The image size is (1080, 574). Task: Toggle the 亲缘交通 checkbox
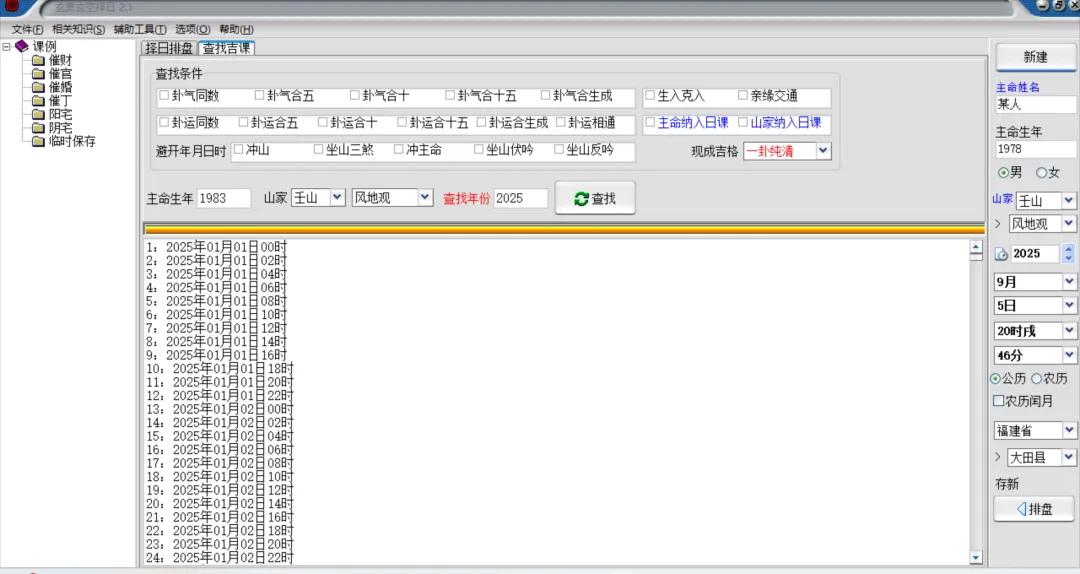[x=742, y=95]
